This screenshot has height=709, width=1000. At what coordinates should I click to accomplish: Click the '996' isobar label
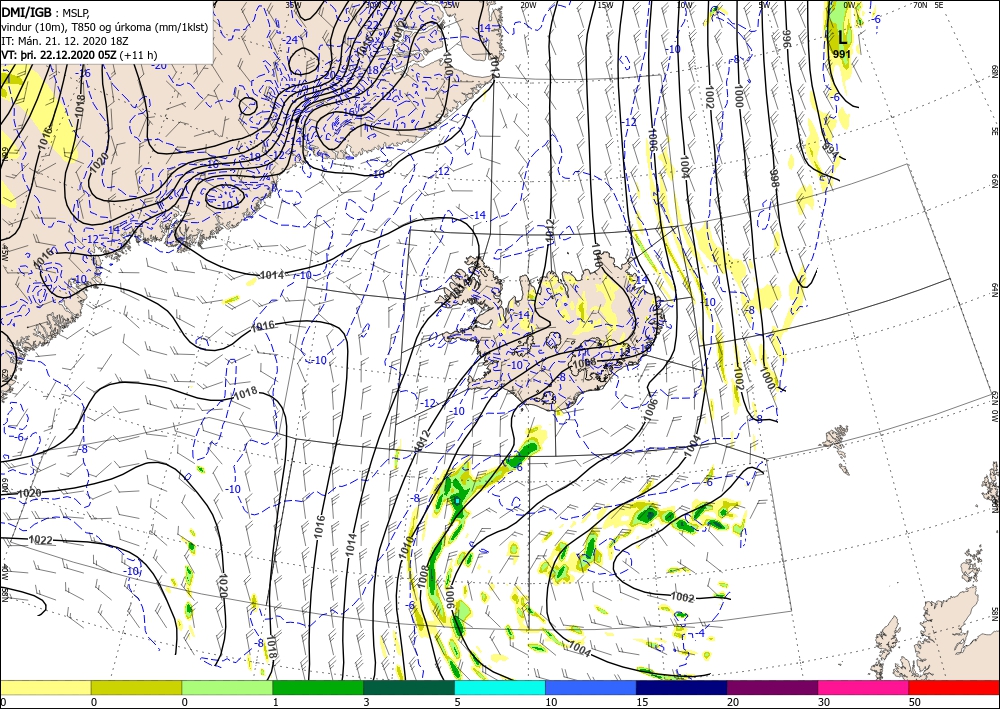[786, 38]
